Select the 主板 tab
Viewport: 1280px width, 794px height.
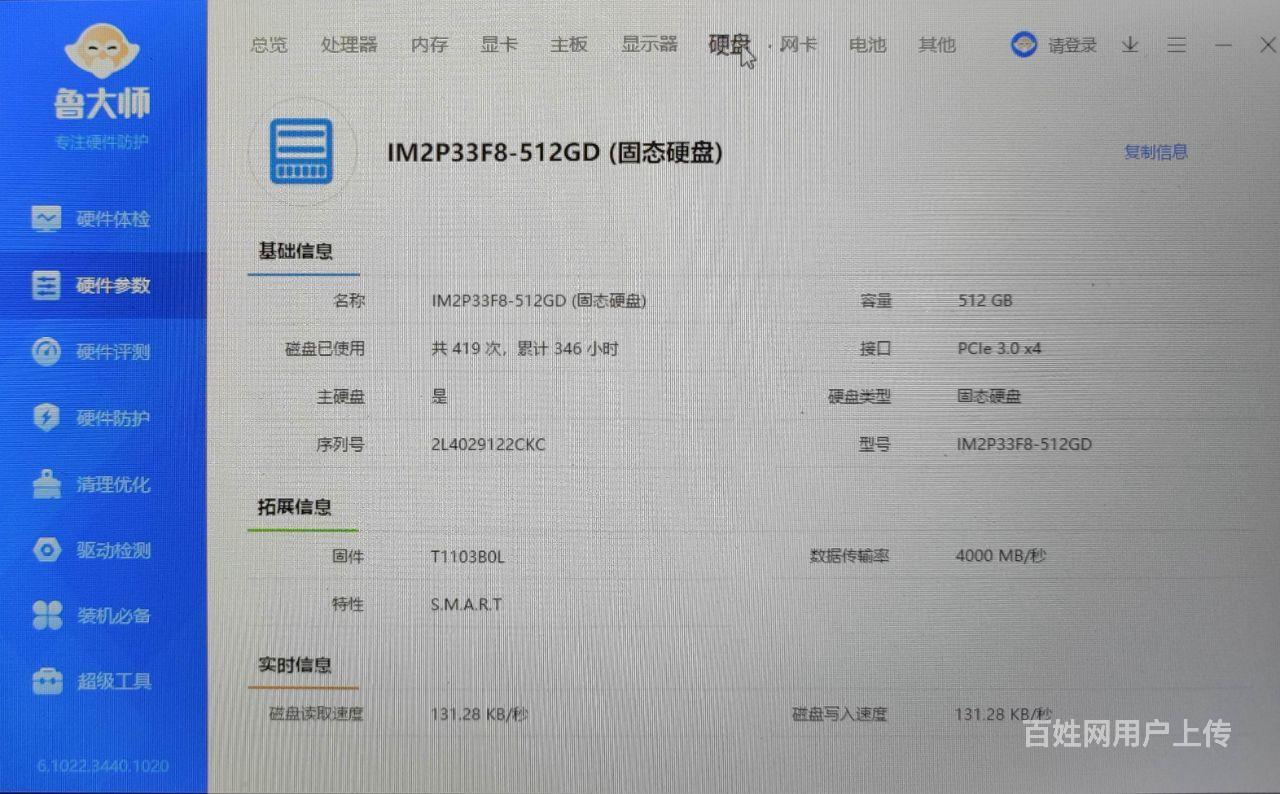pyautogui.click(x=568, y=45)
